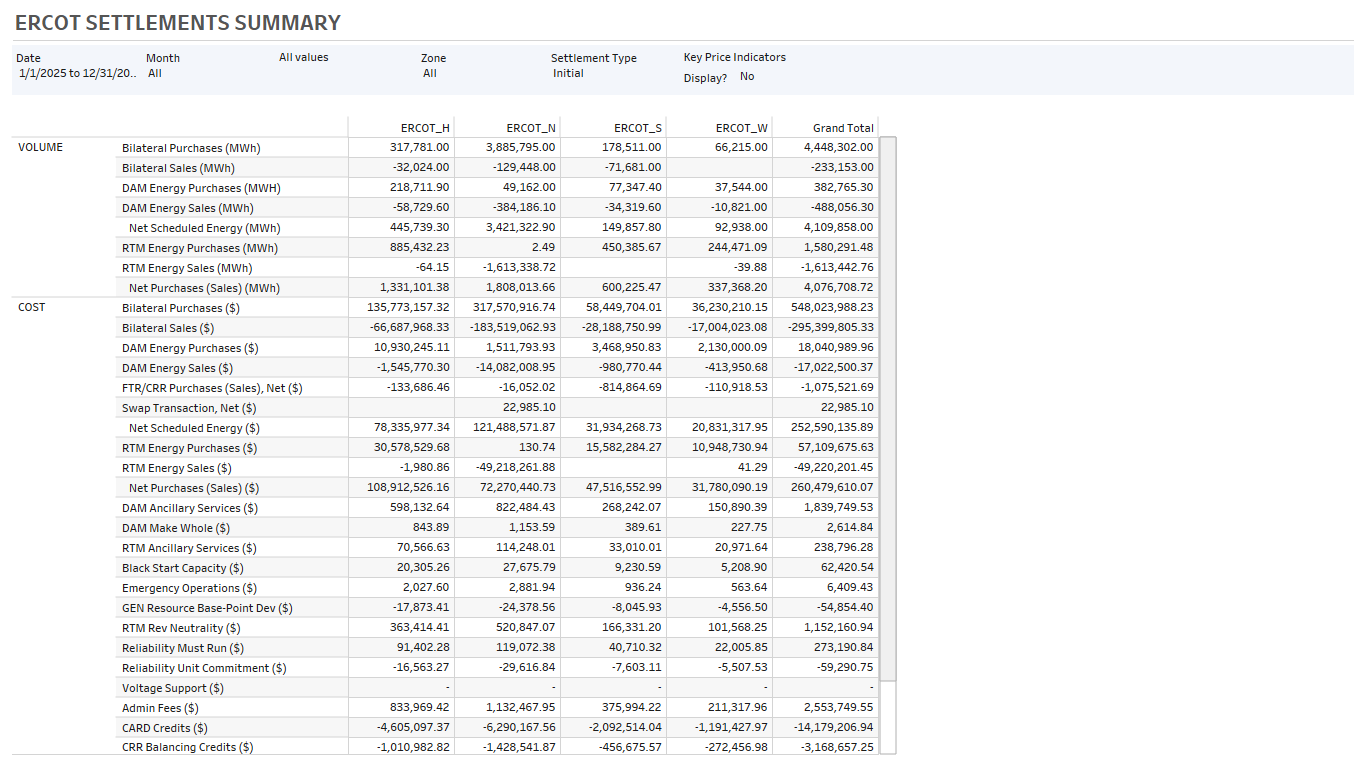Viewport: 1366px width, 768px height.
Task: Select the ERCOT_S column header
Action: (x=640, y=127)
